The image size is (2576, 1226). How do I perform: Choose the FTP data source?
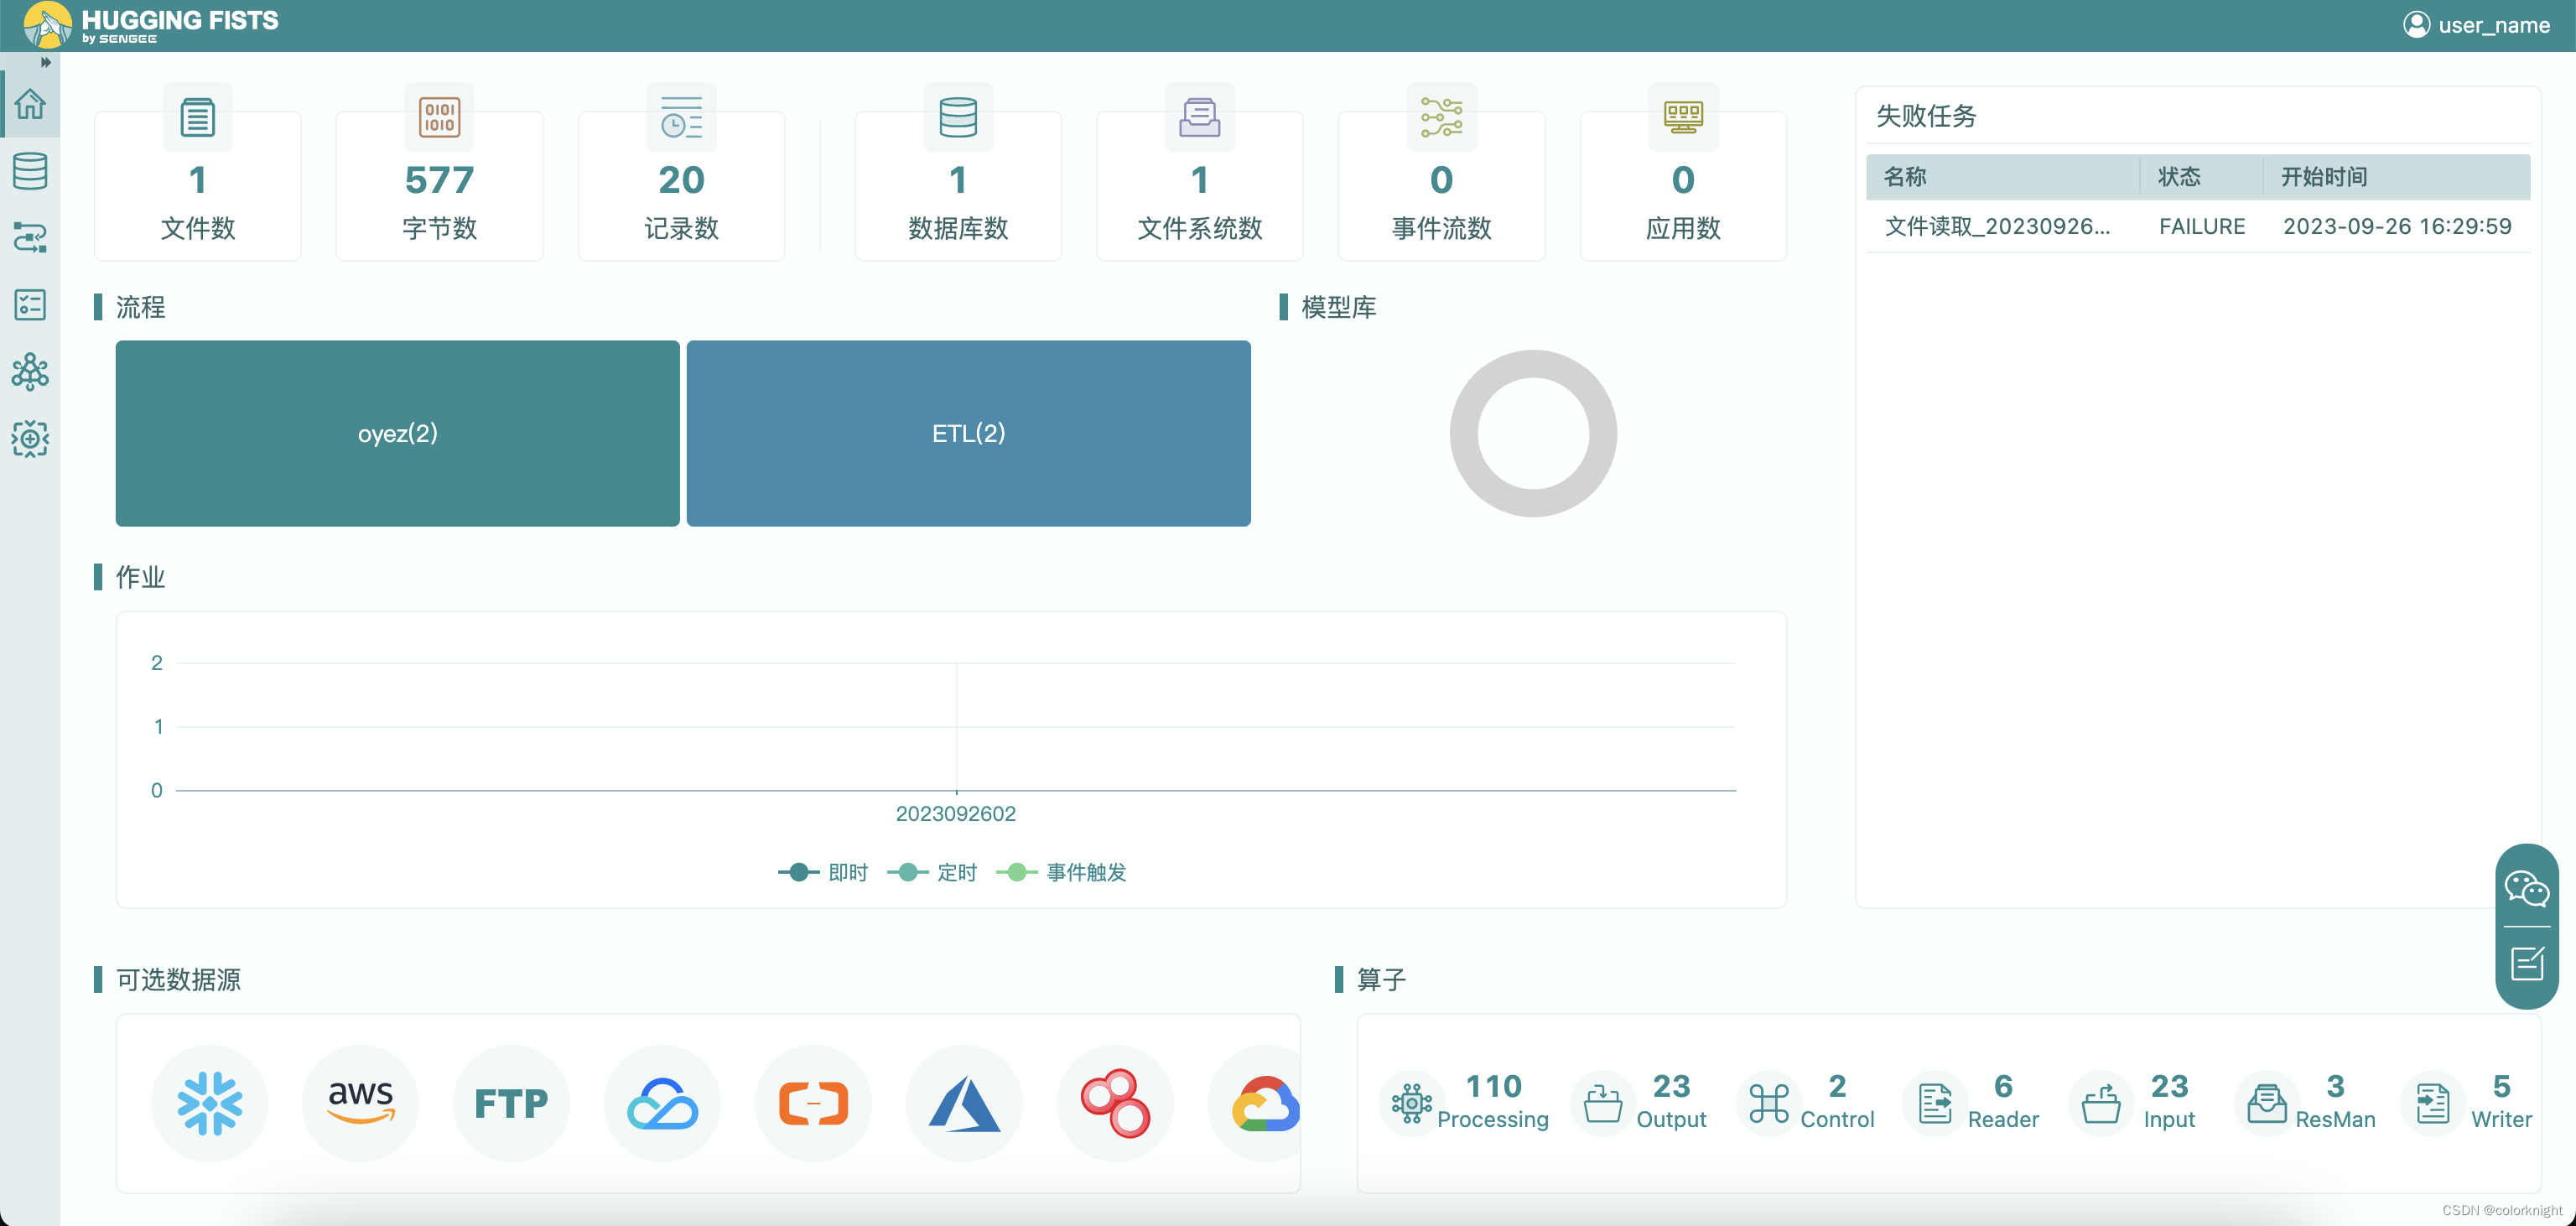[511, 1103]
